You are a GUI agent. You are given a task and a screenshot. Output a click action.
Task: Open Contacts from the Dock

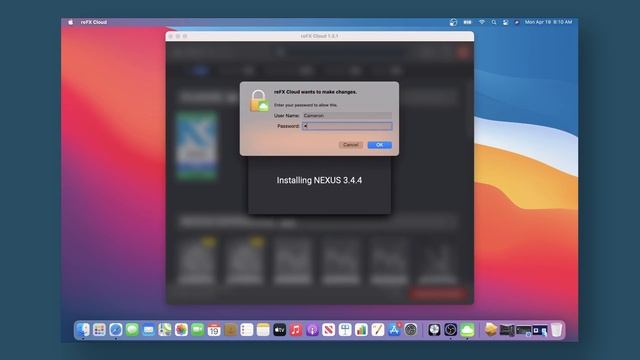pyautogui.click(x=230, y=329)
